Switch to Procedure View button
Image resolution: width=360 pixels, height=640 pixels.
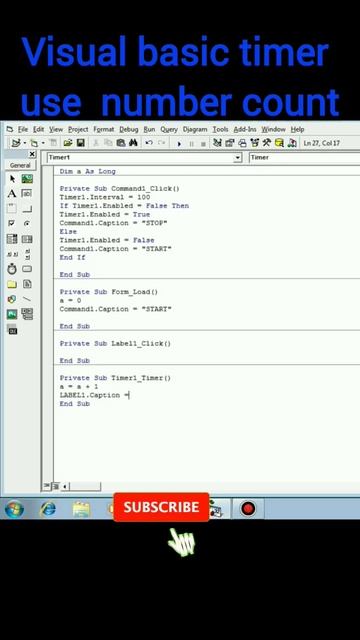point(47,486)
